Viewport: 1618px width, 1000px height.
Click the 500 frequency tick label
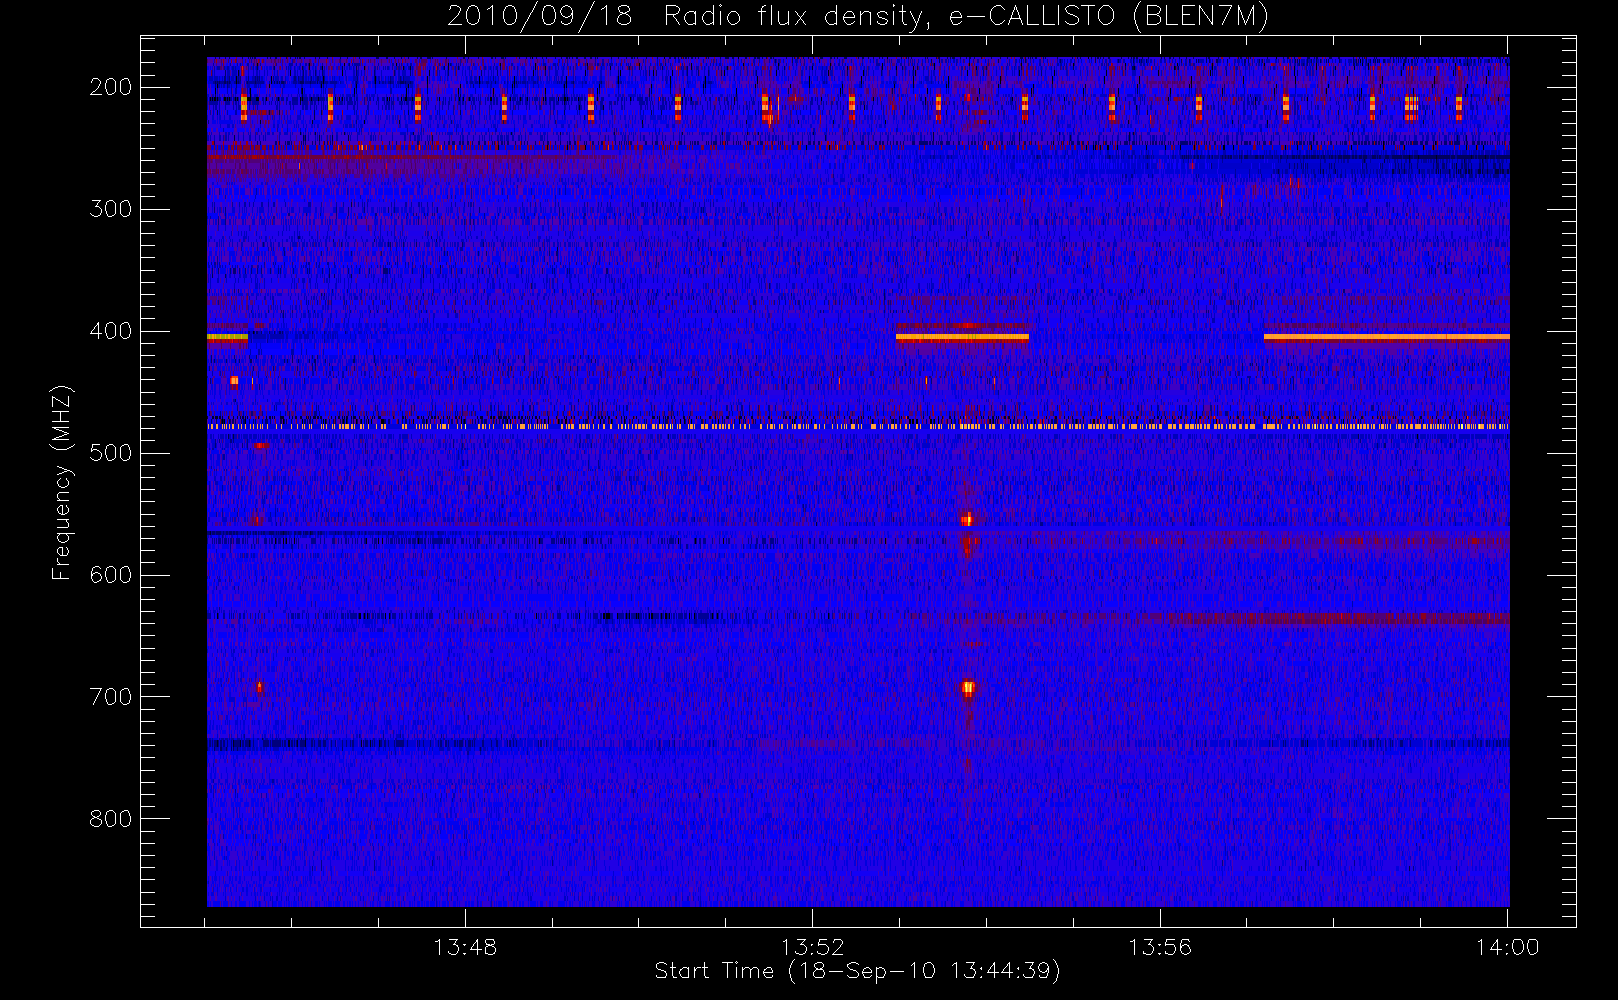coord(111,453)
